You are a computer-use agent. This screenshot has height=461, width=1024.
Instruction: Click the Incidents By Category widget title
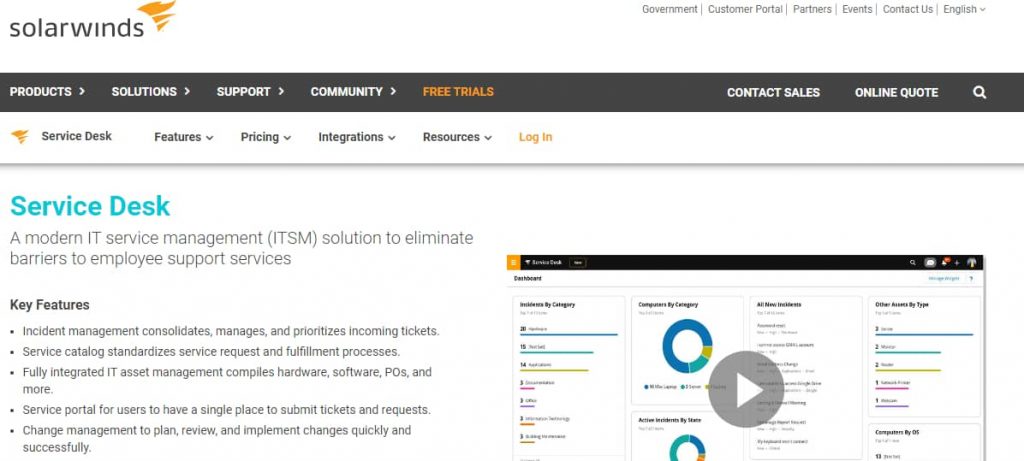[x=547, y=304]
